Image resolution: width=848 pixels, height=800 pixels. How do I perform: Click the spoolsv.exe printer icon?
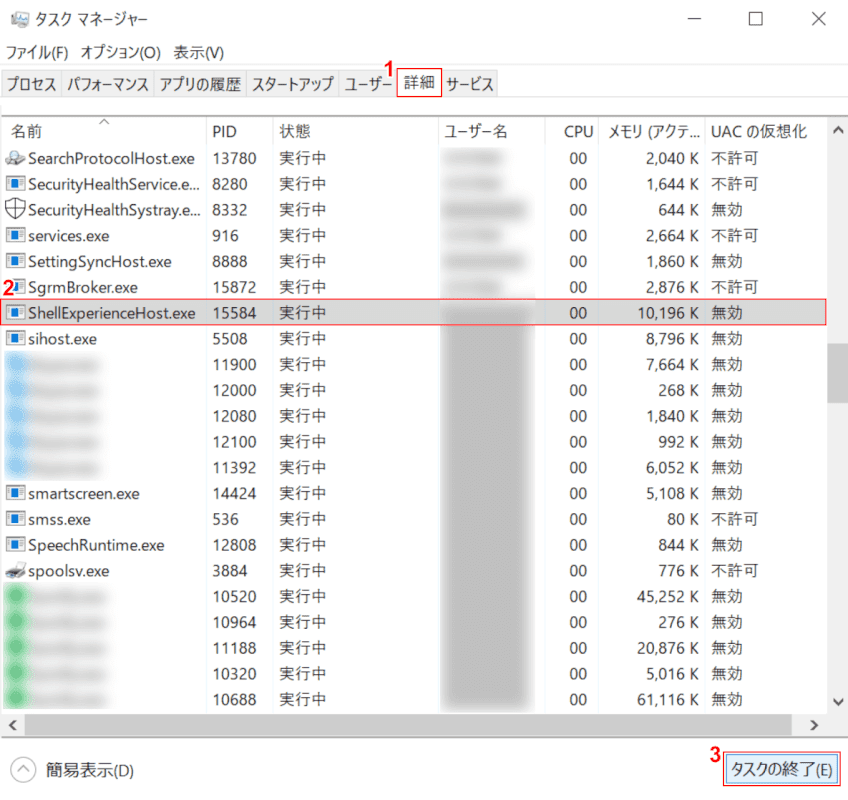point(15,571)
